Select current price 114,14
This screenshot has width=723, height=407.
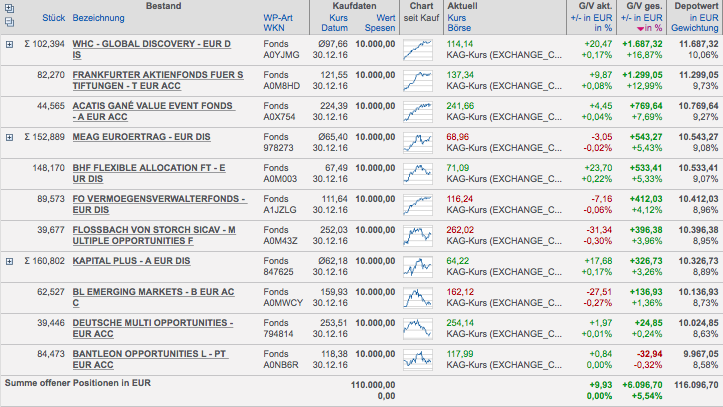pyautogui.click(x=460, y=44)
